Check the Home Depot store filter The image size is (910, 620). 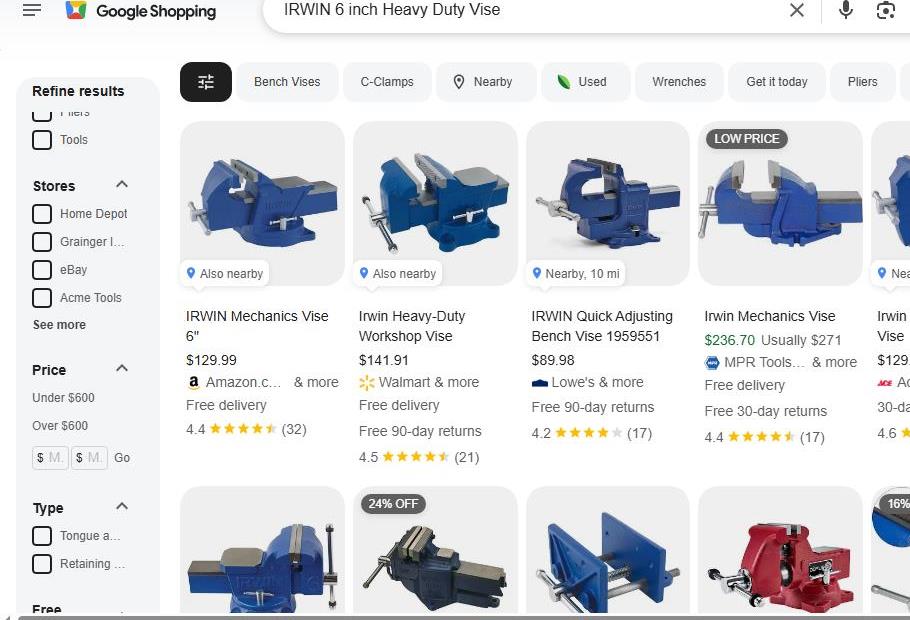42,214
